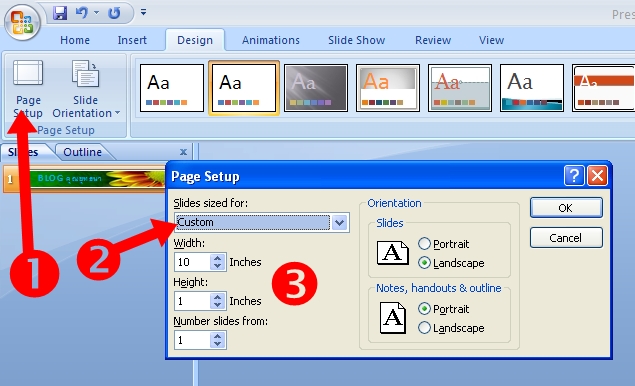This screenshot has height=386, width=635.
Task: Select Portrait for Slides orientation
Action: click(424, 244)
